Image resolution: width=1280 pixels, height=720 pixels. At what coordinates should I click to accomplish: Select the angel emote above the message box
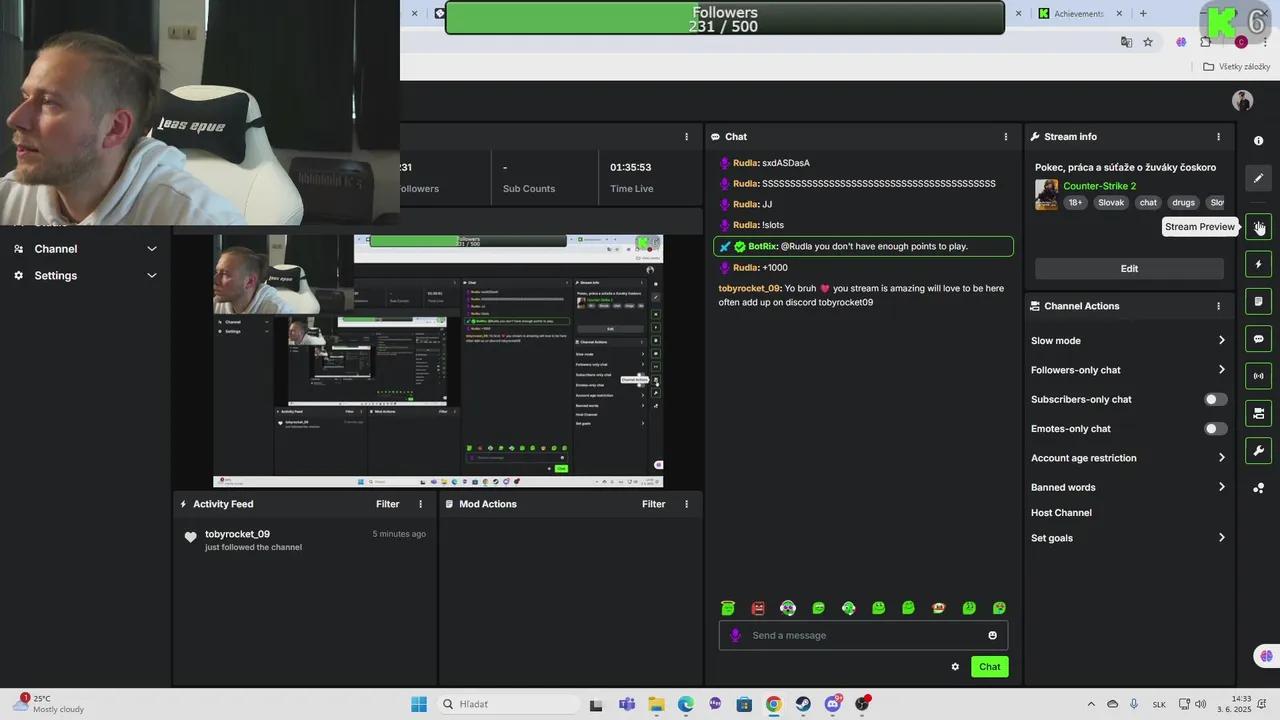tap(728, 607)
